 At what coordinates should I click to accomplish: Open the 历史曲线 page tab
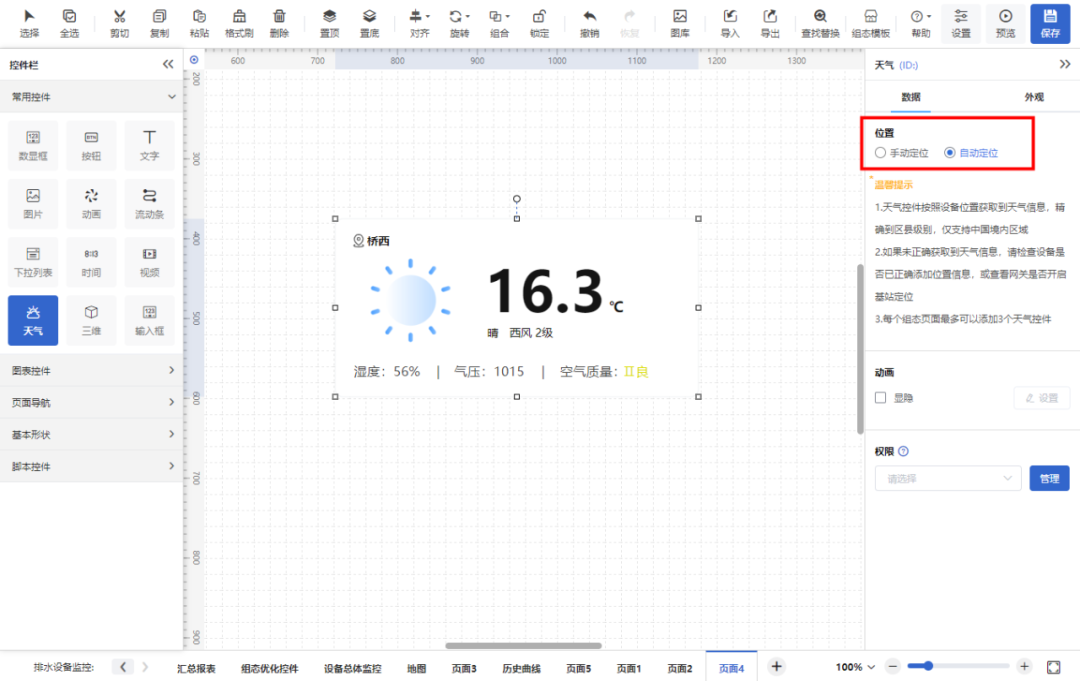521,668
